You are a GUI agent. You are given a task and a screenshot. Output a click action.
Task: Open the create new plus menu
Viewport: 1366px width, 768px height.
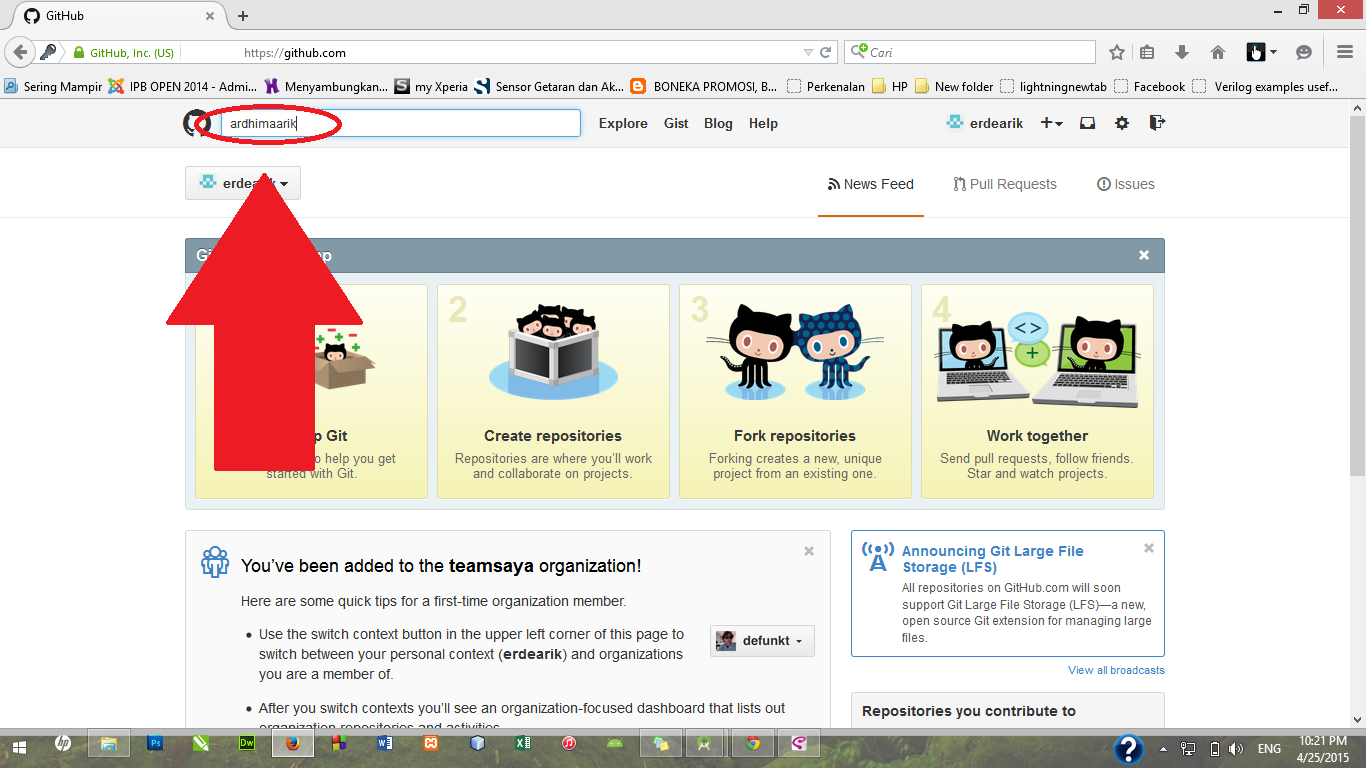coord(1051,123)
